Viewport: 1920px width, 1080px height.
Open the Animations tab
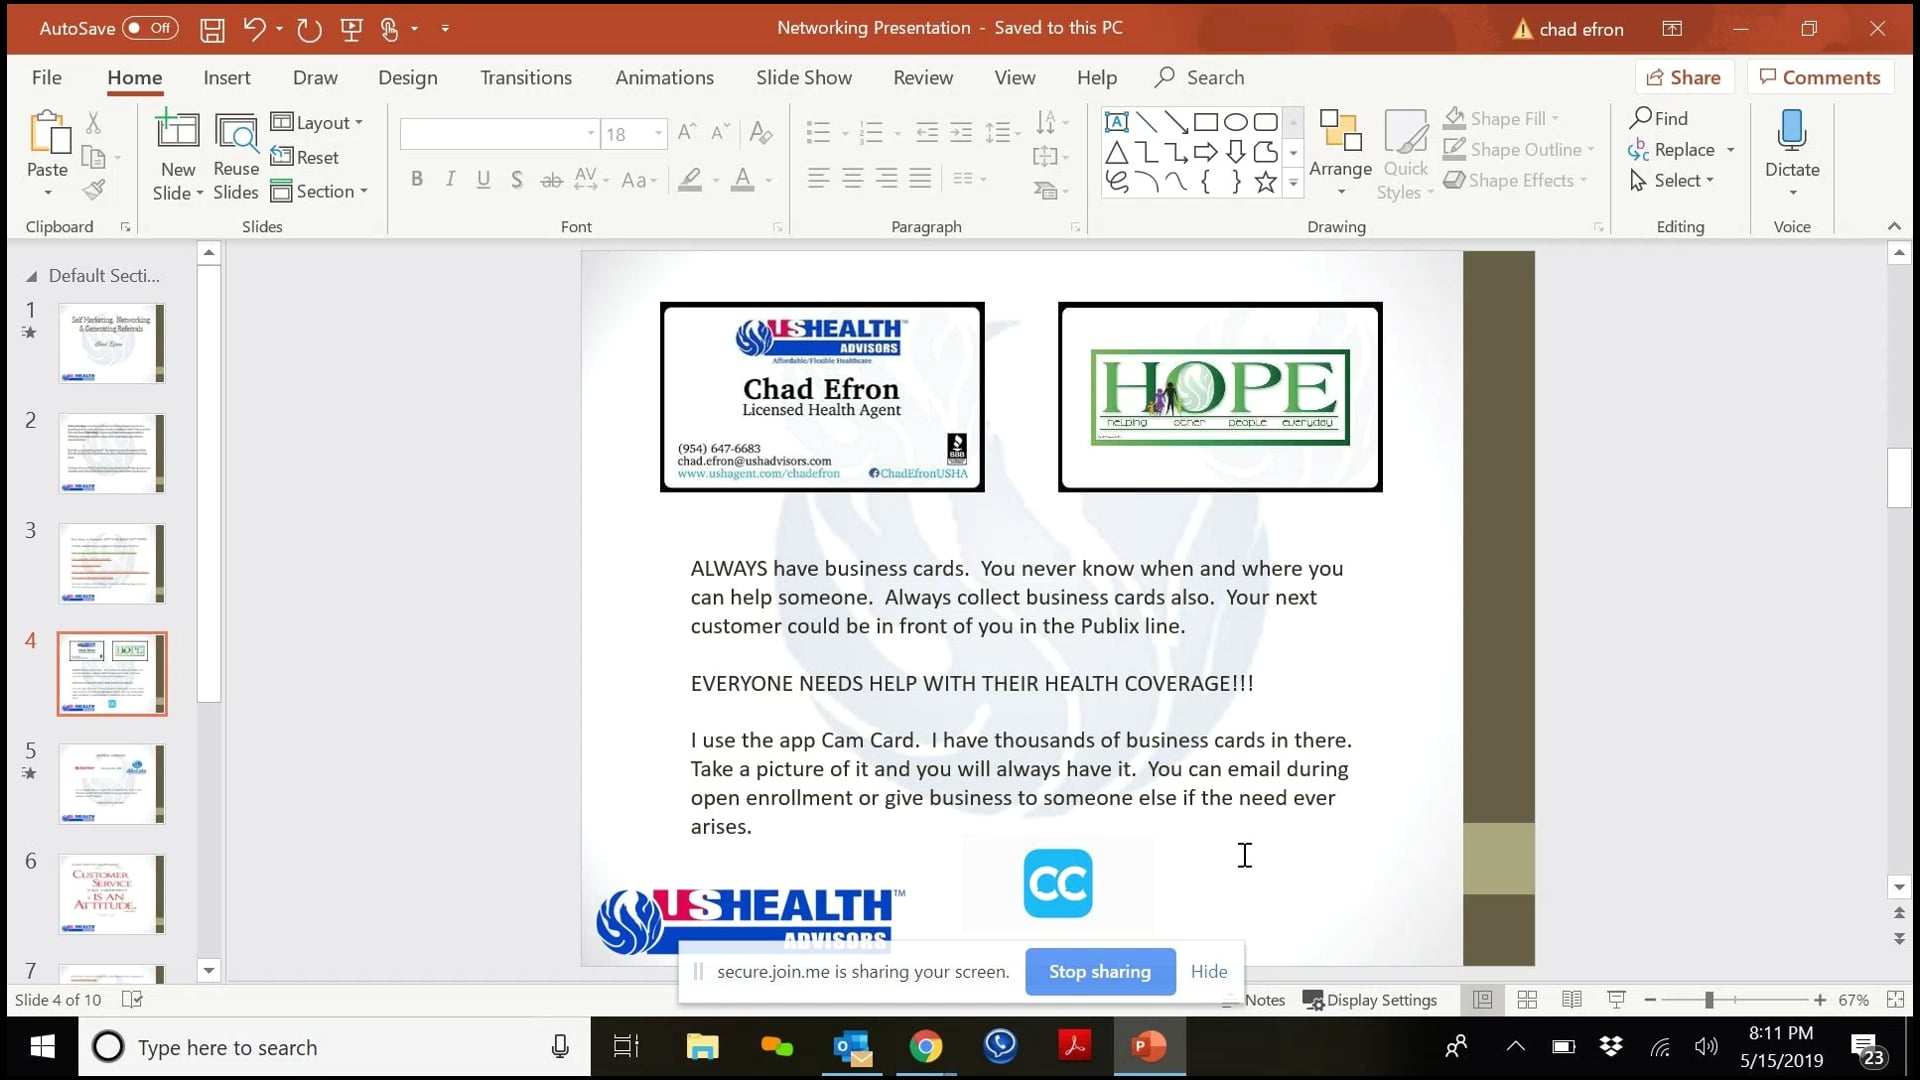point(664,77)
